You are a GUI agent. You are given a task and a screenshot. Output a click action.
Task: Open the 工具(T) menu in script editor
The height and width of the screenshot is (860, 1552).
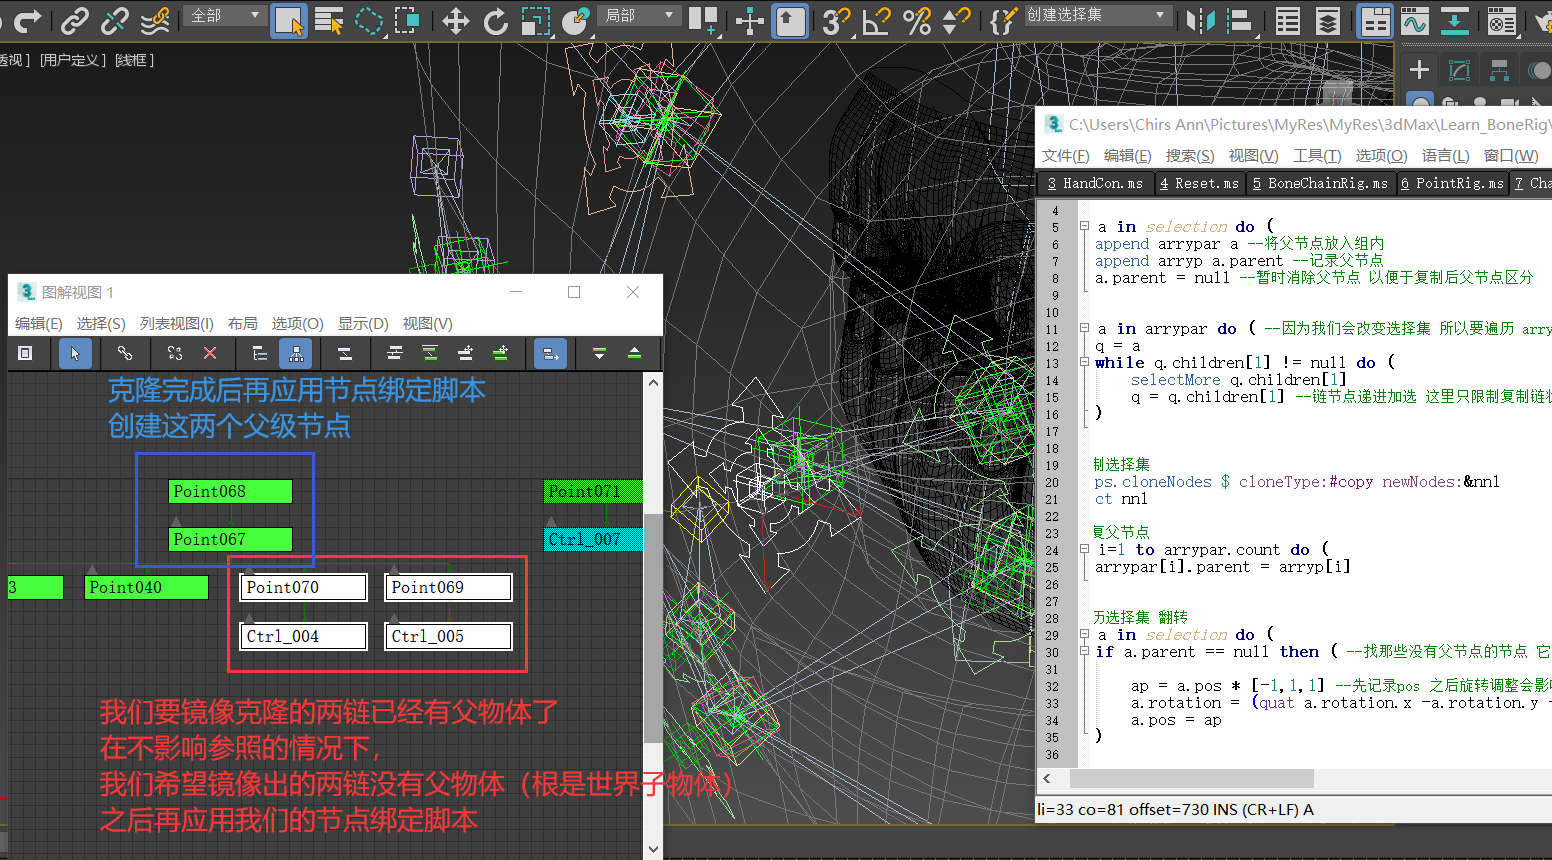click(x=1316, y=155)
